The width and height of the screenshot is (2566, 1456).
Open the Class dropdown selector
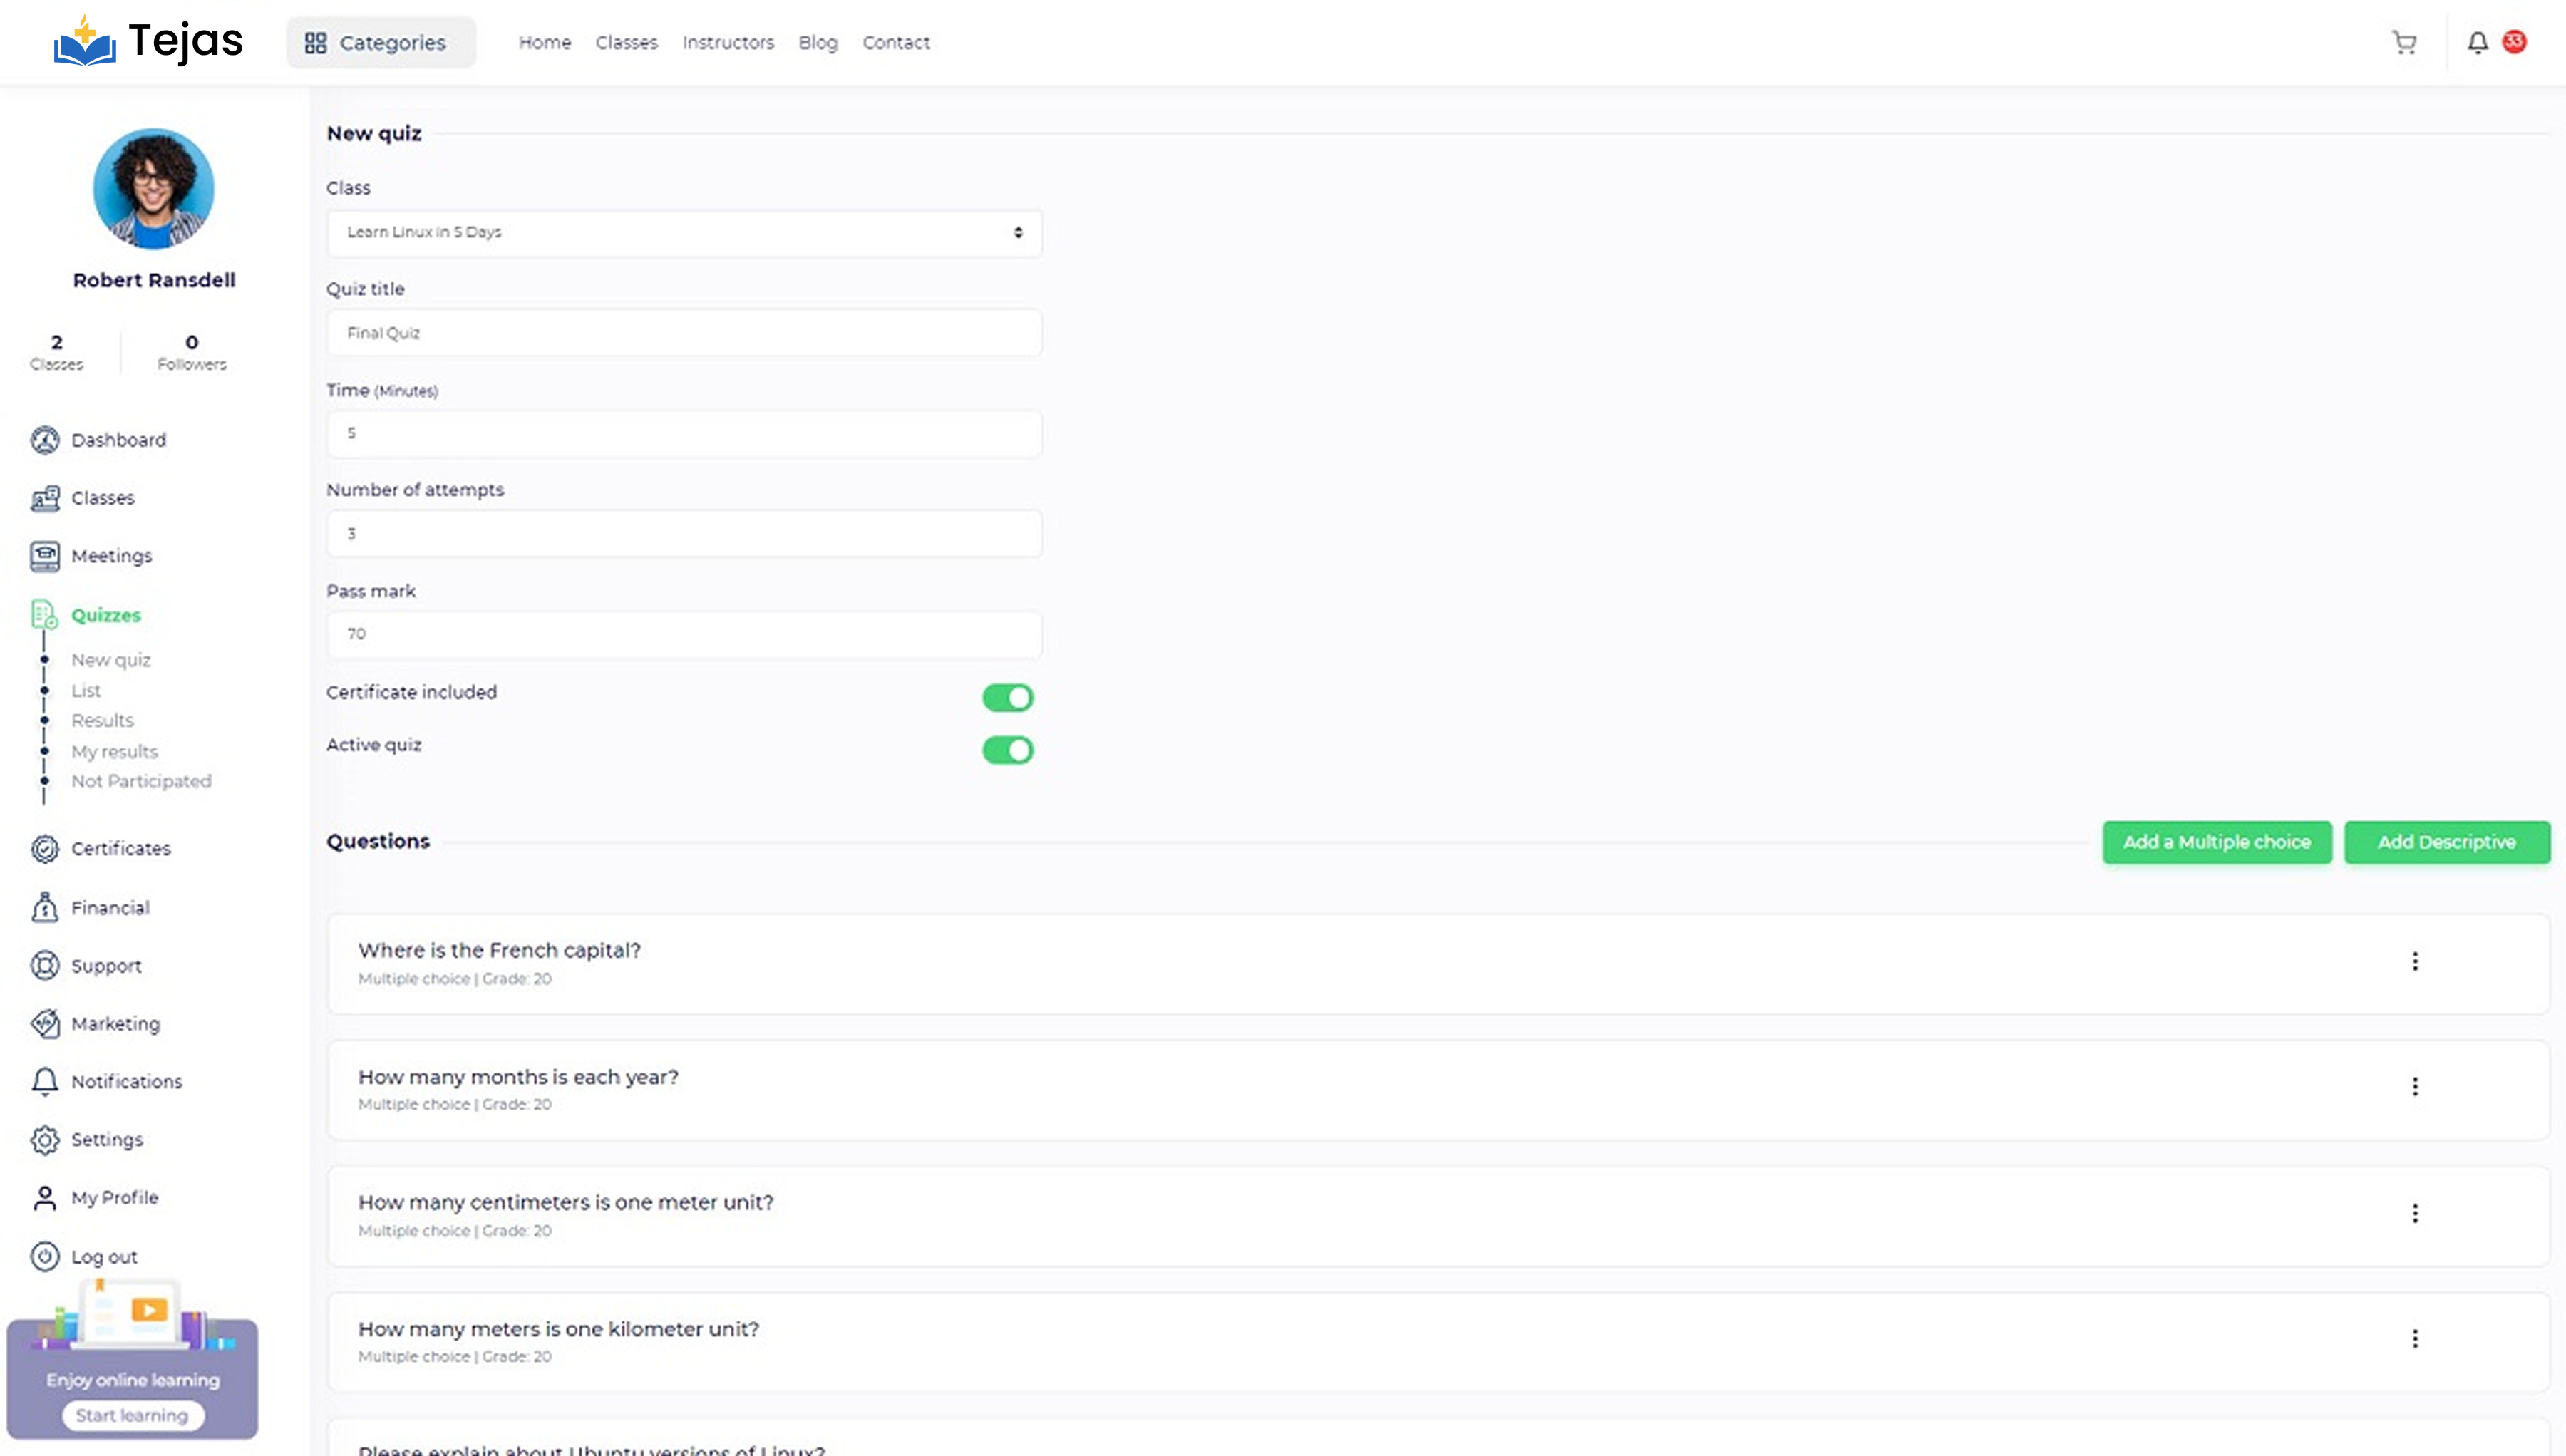(x=684, y=232)
